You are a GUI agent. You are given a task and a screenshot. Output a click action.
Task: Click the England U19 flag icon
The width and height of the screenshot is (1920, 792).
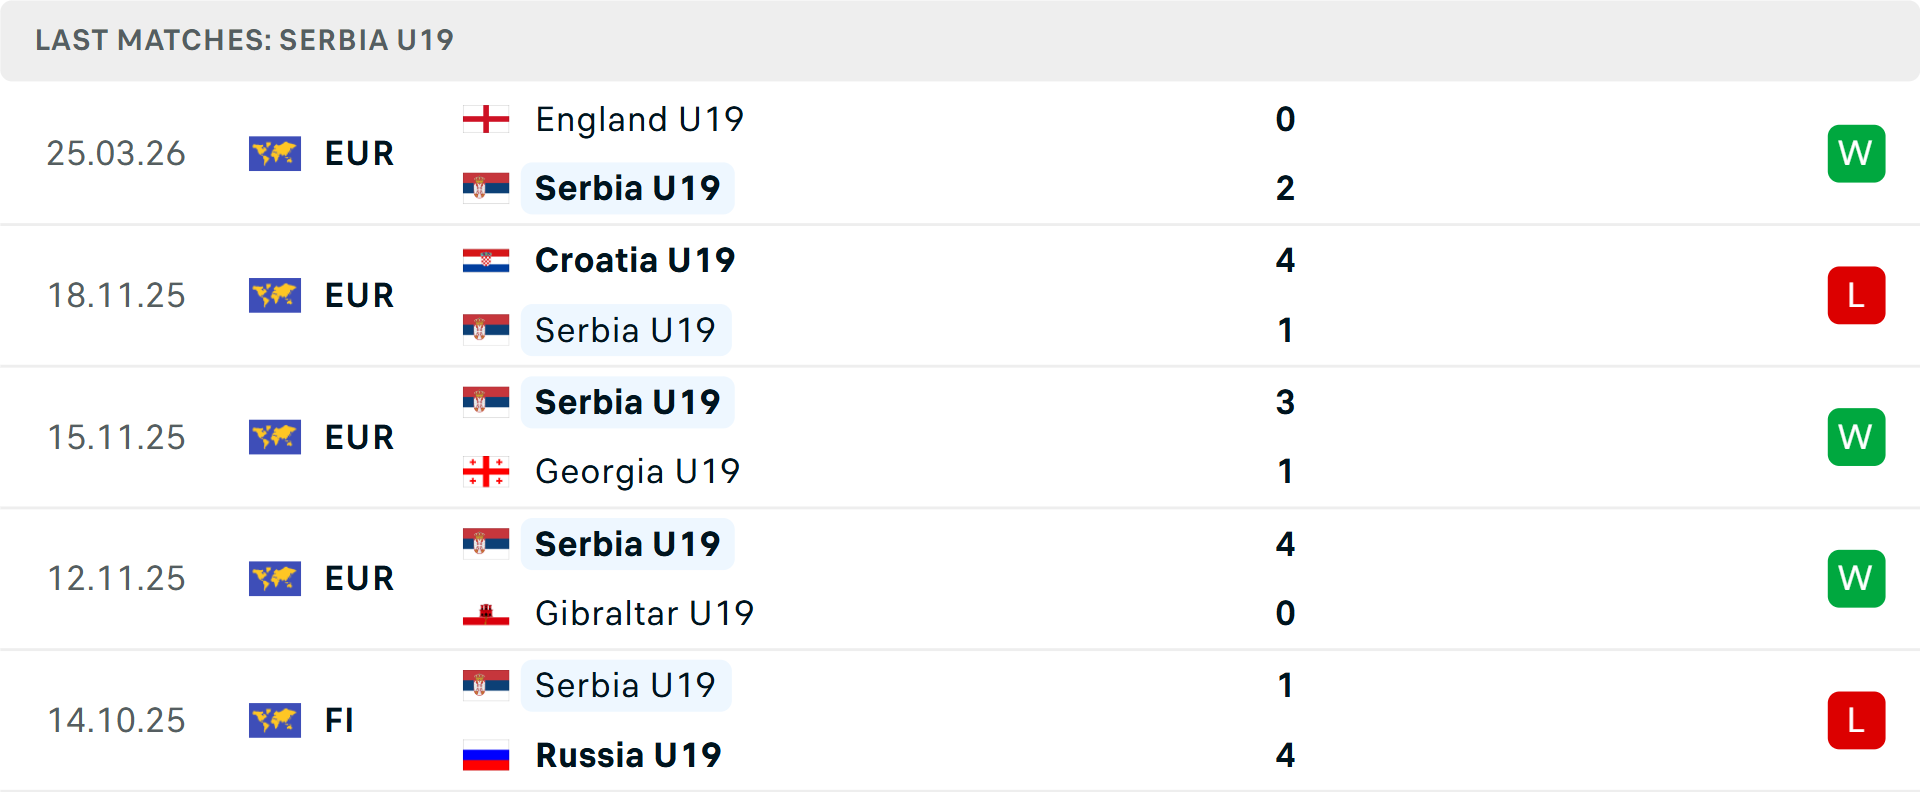[x=486, y=119]
